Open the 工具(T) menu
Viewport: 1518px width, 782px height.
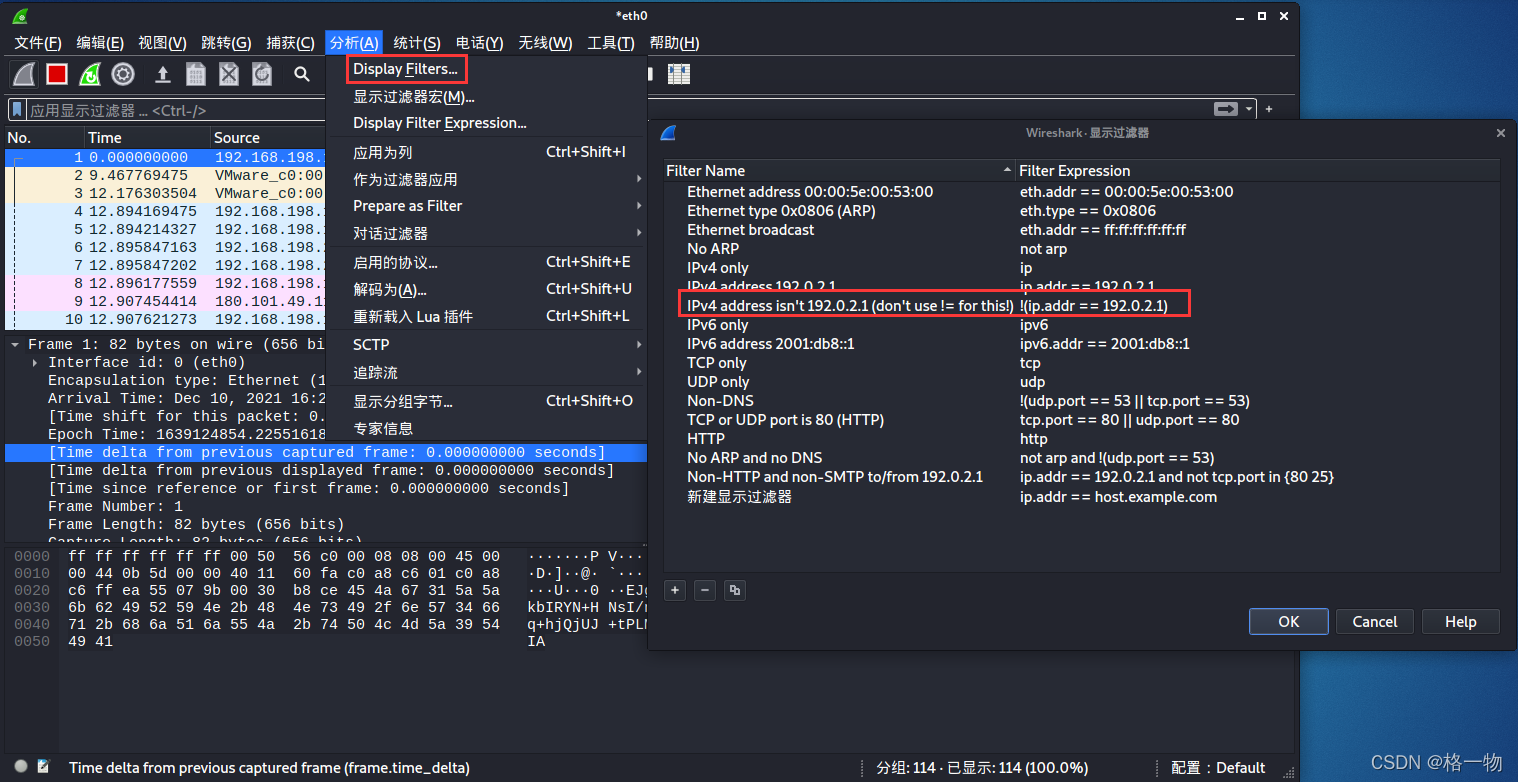[x=610, y=43]
